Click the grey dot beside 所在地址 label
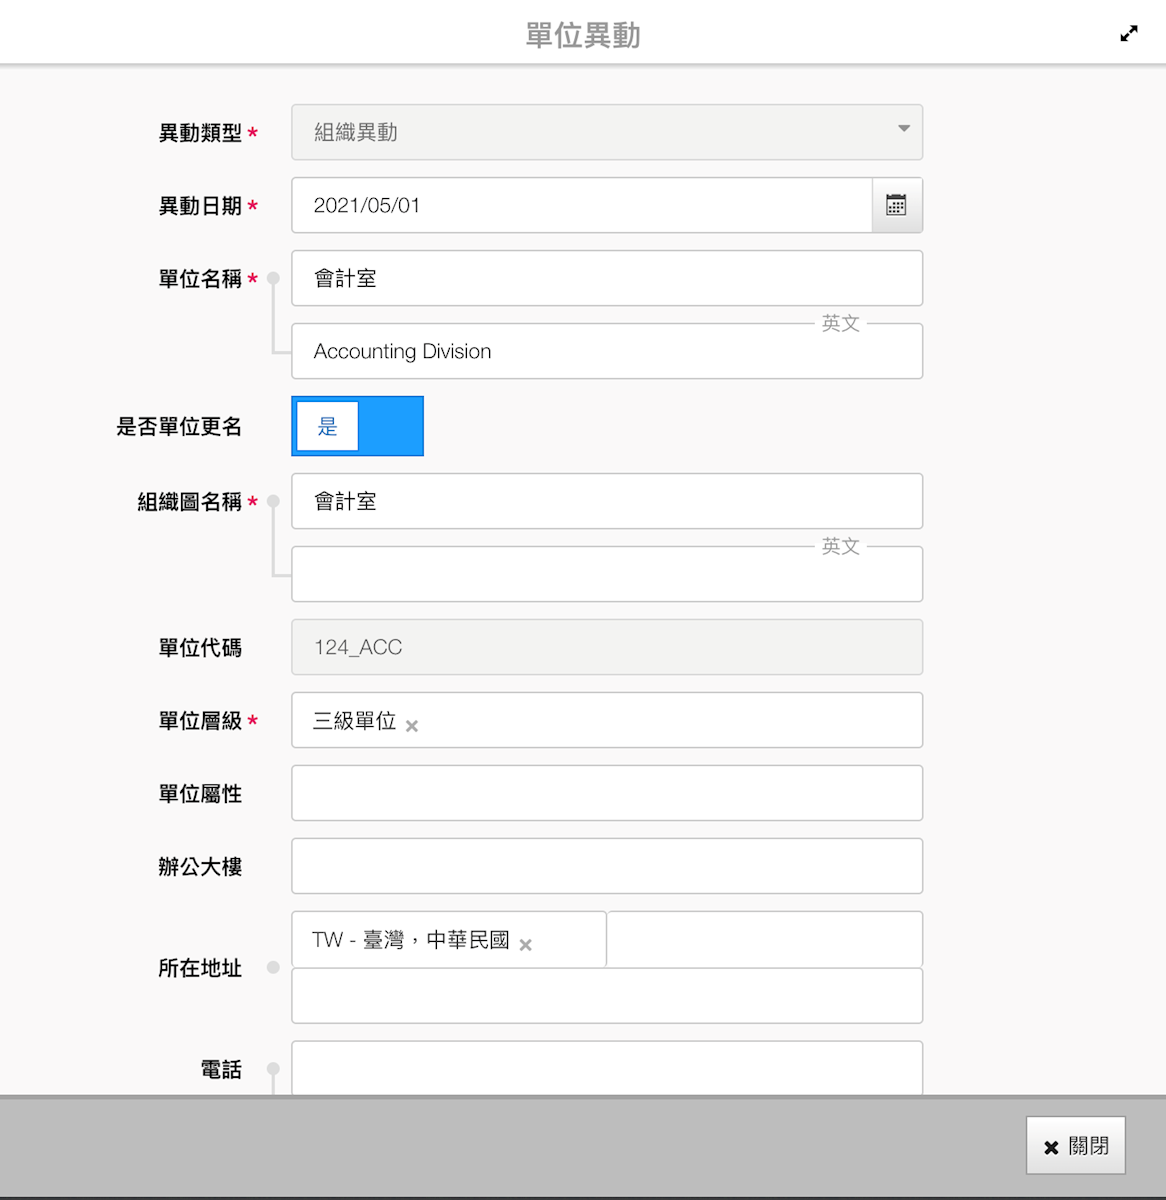This screenshot has height=1200, width=1166. click(273, 967)
